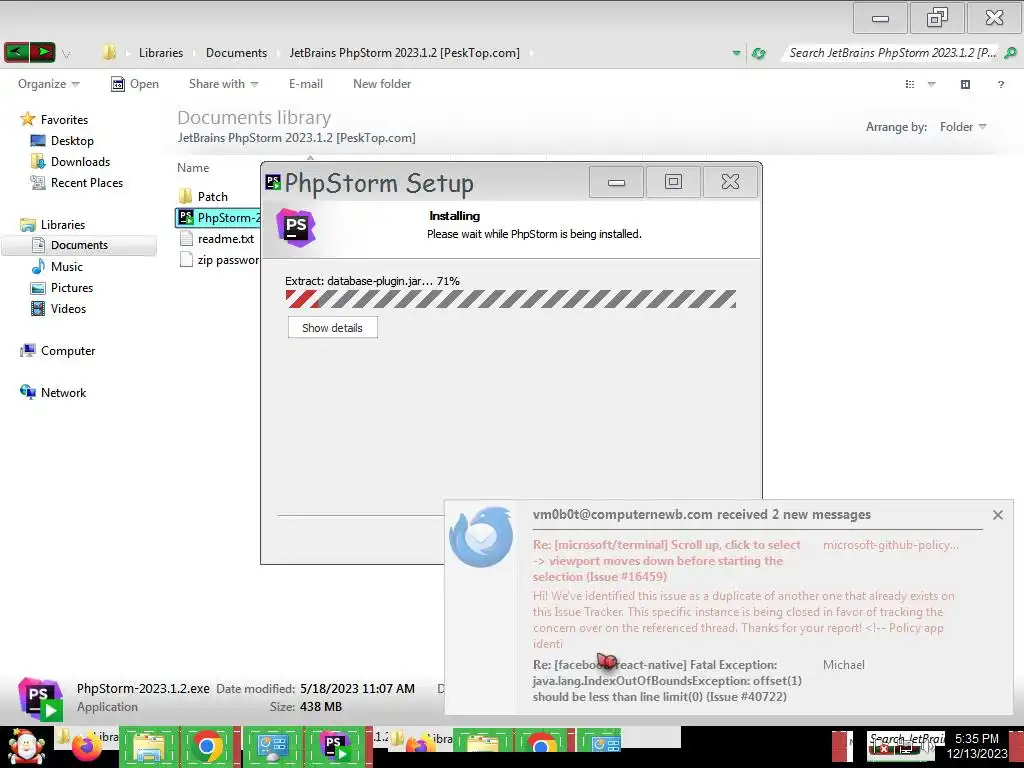Click the installation progress bar

tap(511, 298)
